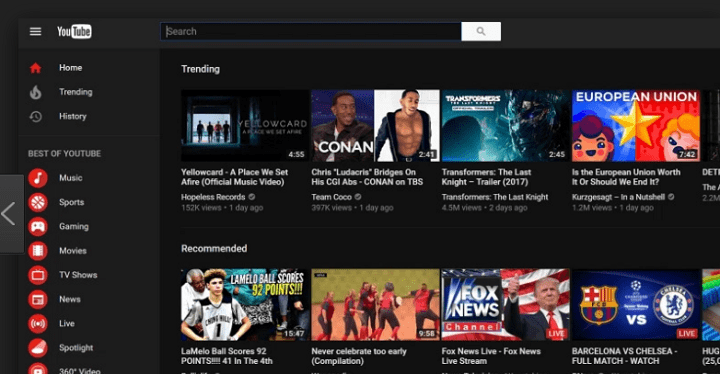Click the Live broadcast icon
The height and width of the screenshot is (374, 720).
pyautogui.click(x=38, y=324)
